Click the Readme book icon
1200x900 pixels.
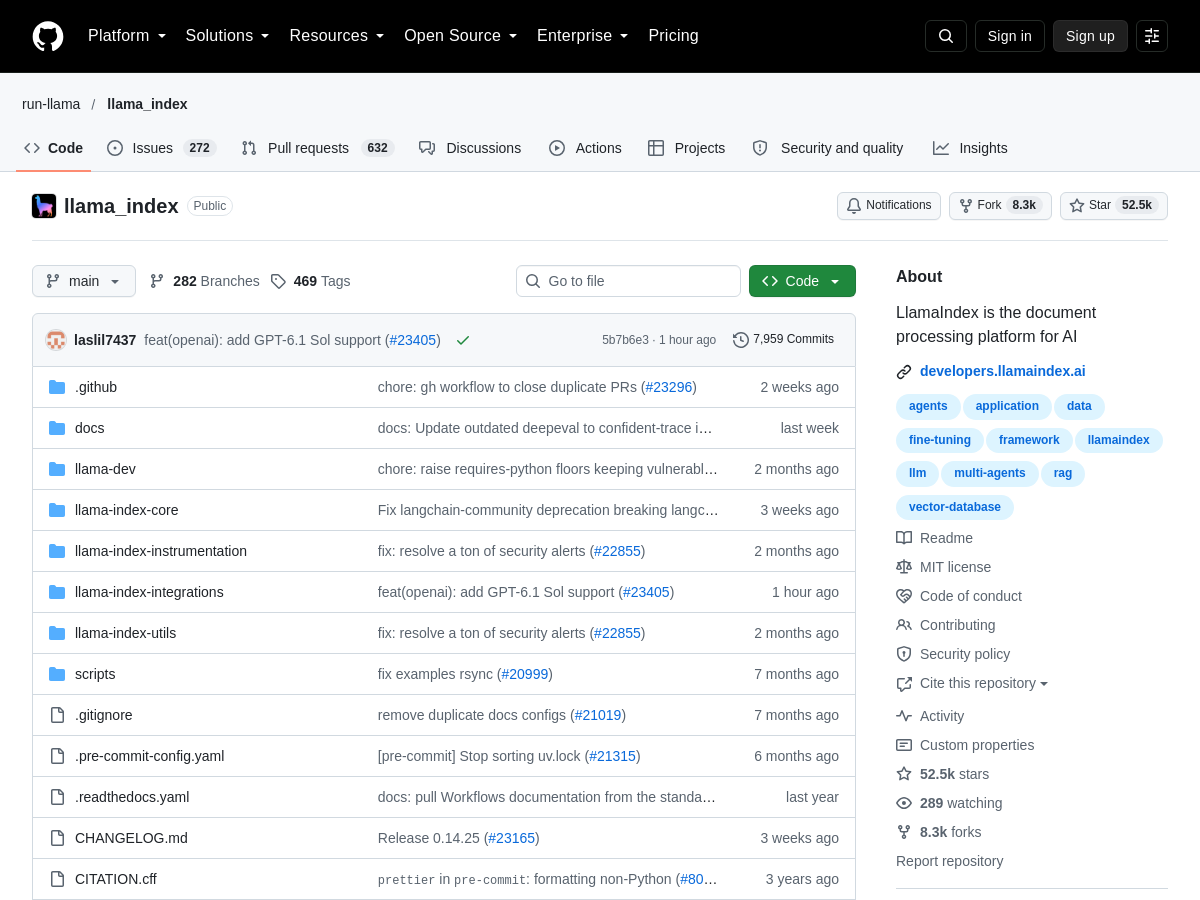pyautogui.click(x=904, y=538)
